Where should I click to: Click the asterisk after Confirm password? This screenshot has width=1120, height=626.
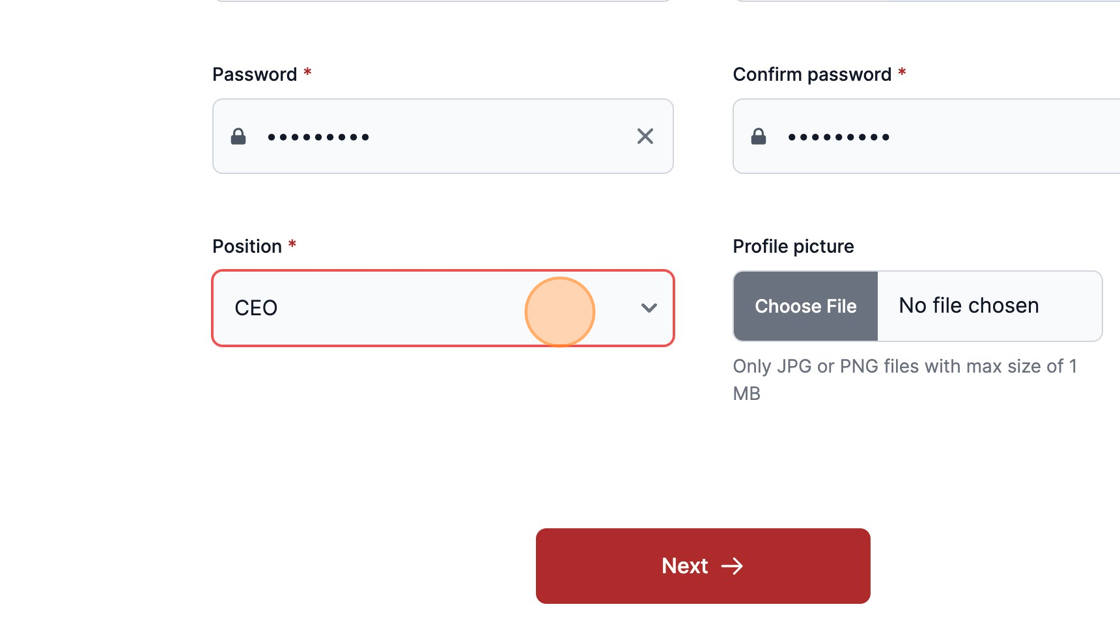pyautogui.click(x=902, y=72)
